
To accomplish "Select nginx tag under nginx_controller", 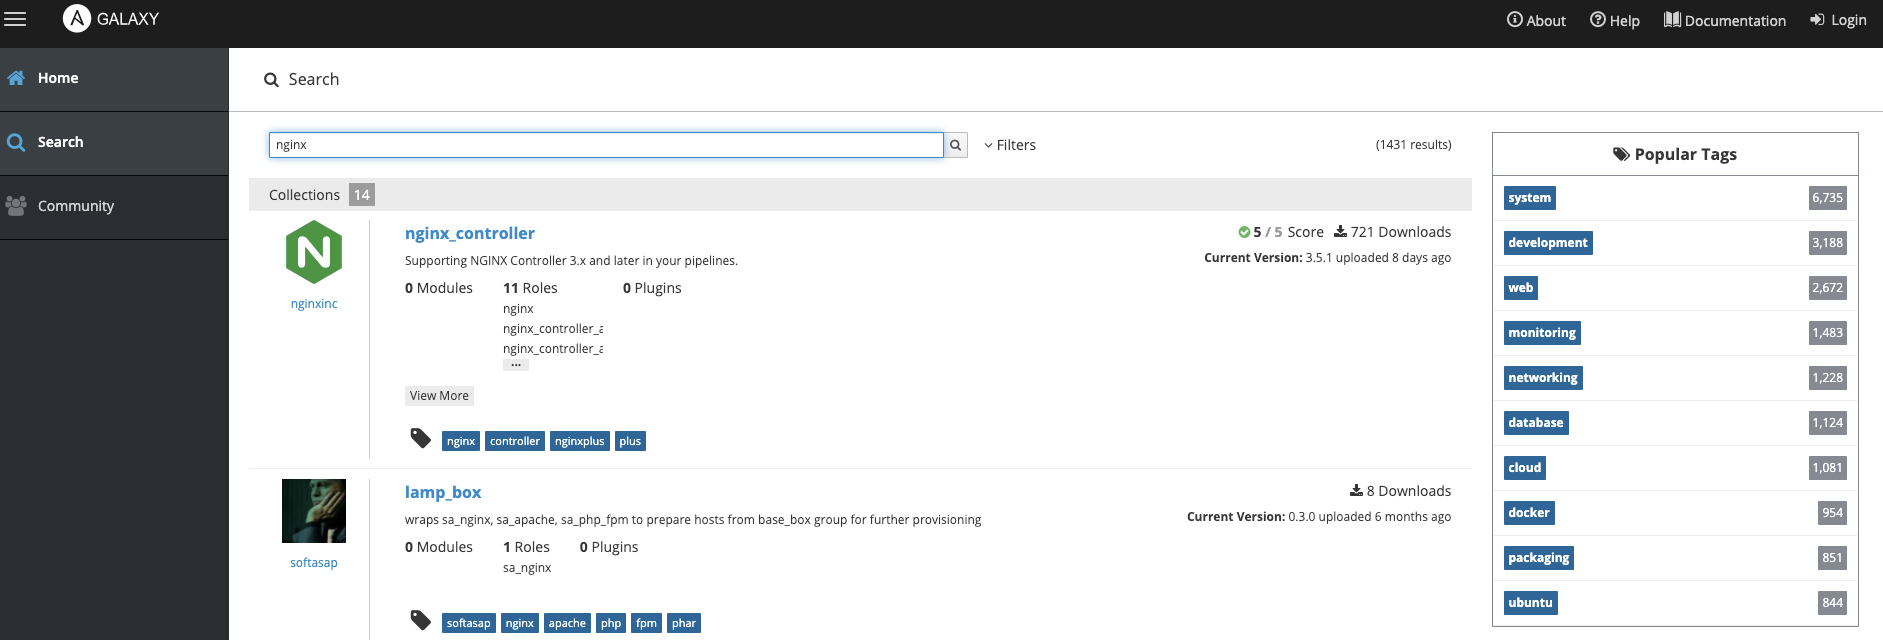I will 461,441.
